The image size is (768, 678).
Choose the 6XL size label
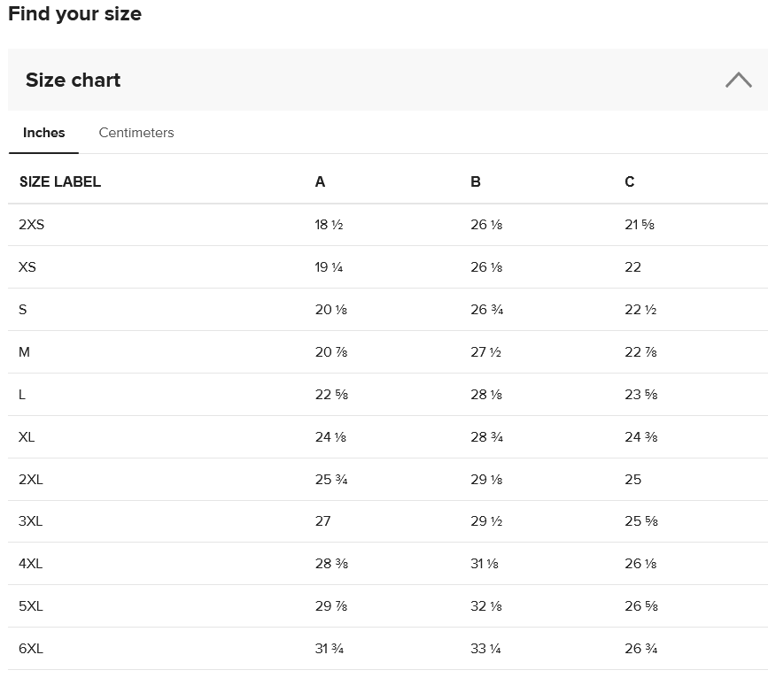(x=31, y=648)
